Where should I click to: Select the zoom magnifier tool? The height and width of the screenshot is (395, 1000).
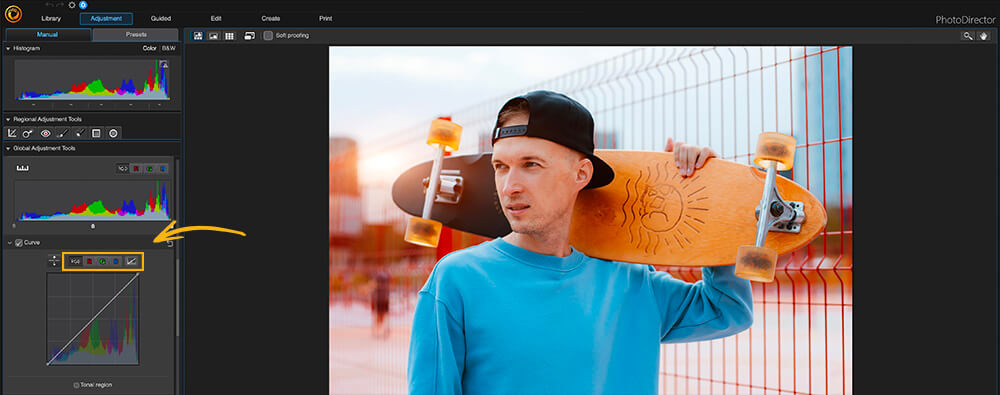(967, 36)
